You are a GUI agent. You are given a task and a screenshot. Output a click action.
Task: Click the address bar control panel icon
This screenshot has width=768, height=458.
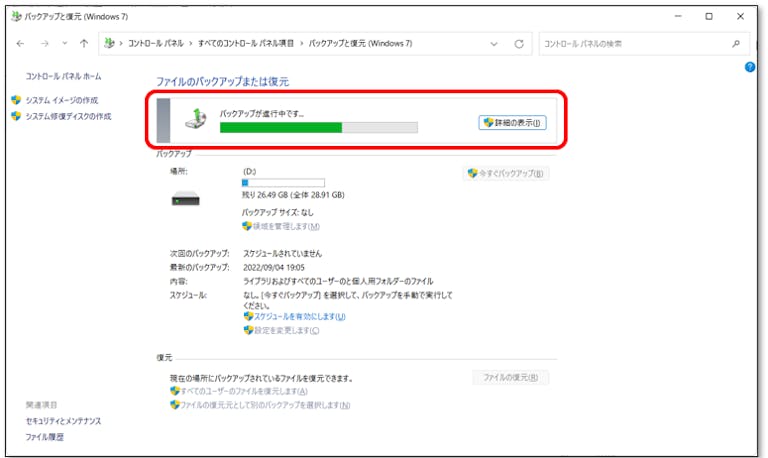109,43
